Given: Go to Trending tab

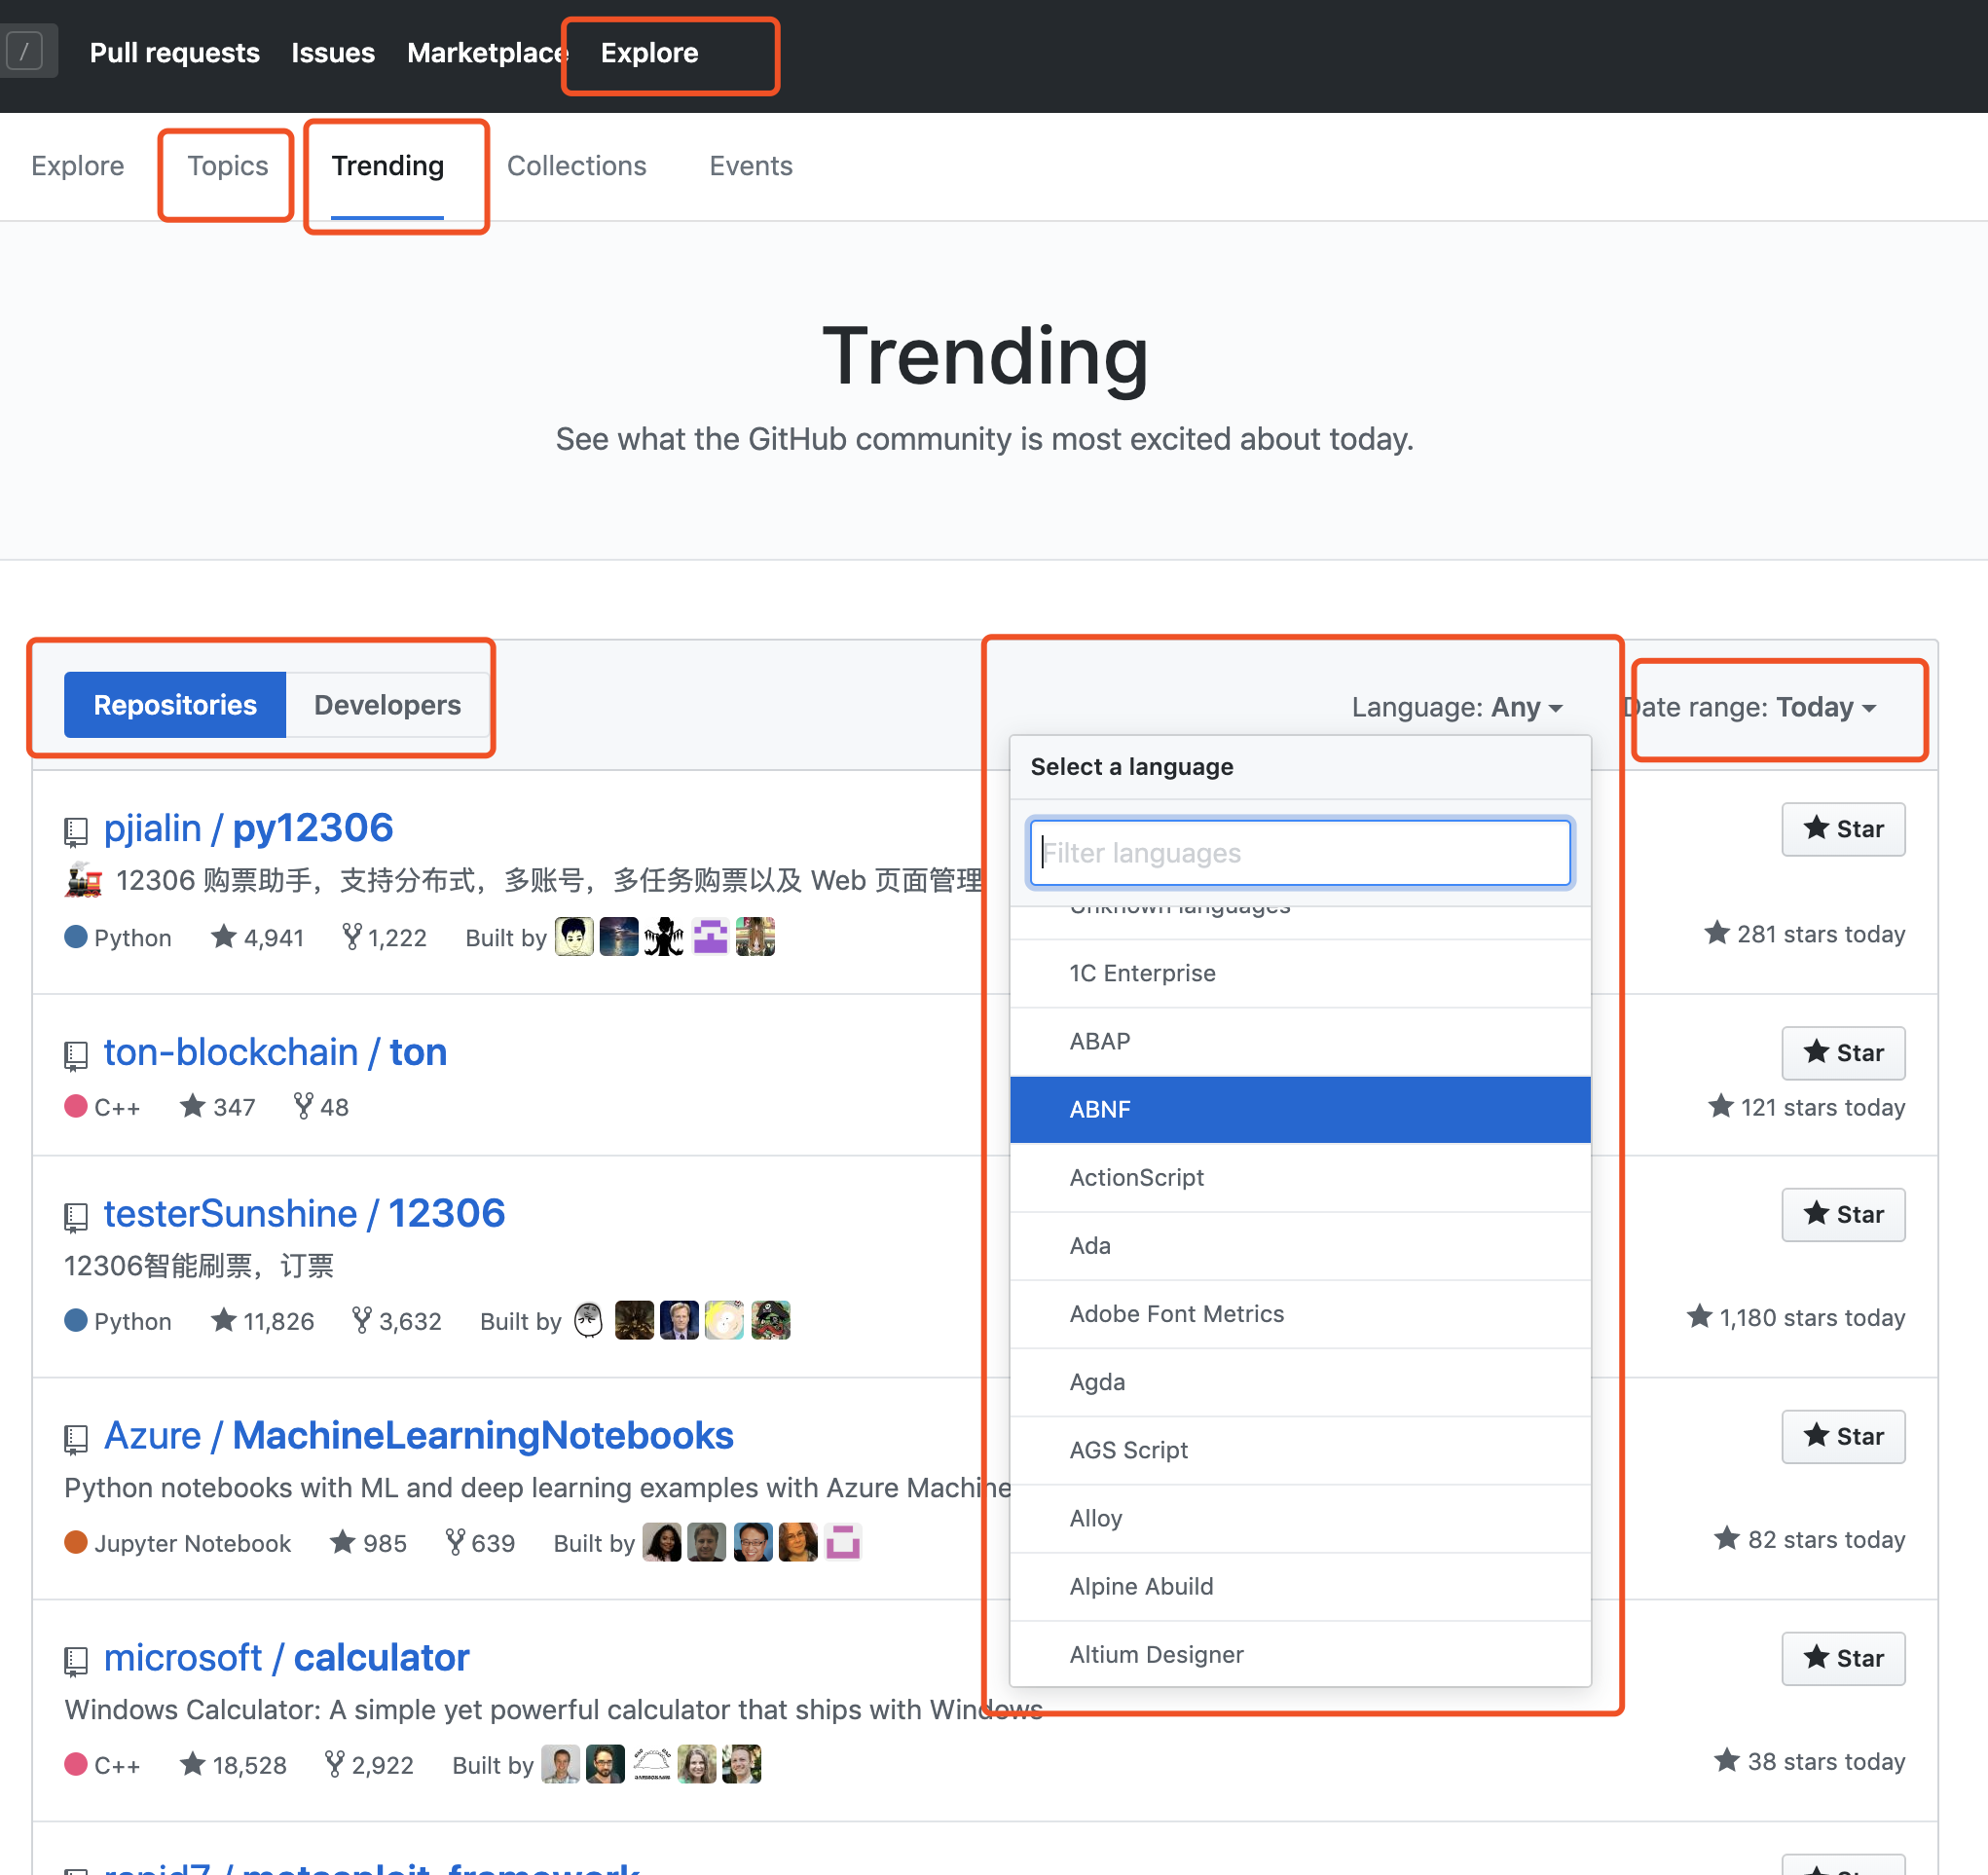Looking at the screenshot, I should 387,166.
